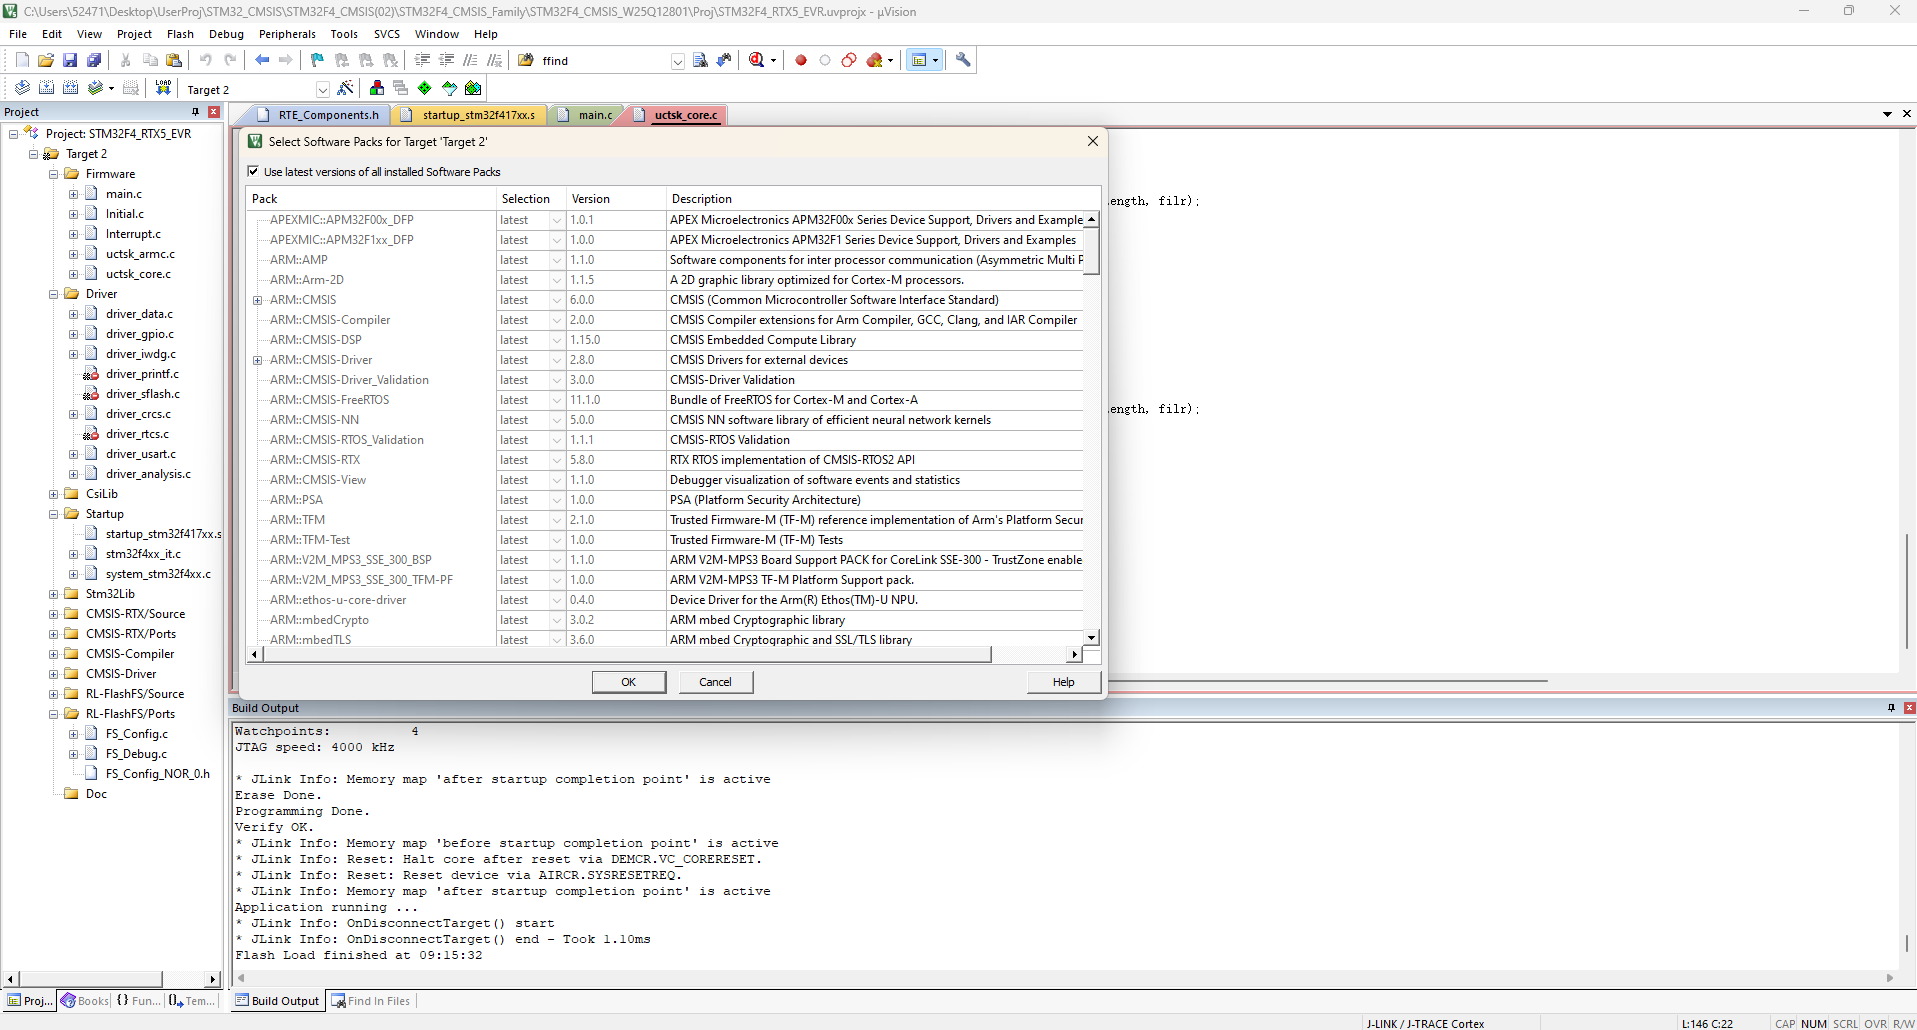This screenshot has height=1030, width=1917.
Task: Open Selection dropdown for ARM::CMSIS-FreeRTOS row
Action: pos(557,400)
